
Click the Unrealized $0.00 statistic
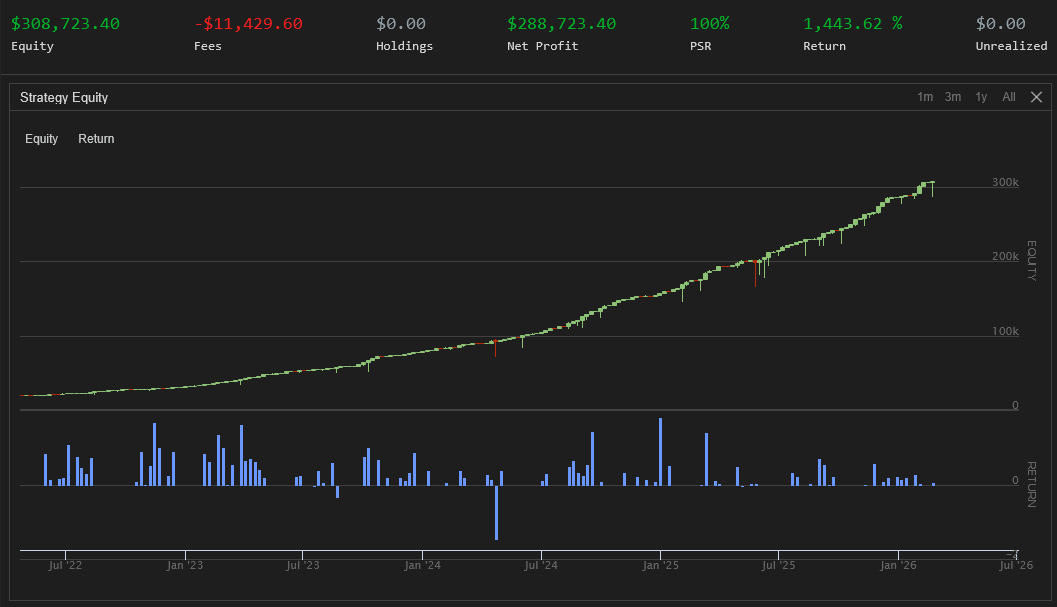[1000, 23]
